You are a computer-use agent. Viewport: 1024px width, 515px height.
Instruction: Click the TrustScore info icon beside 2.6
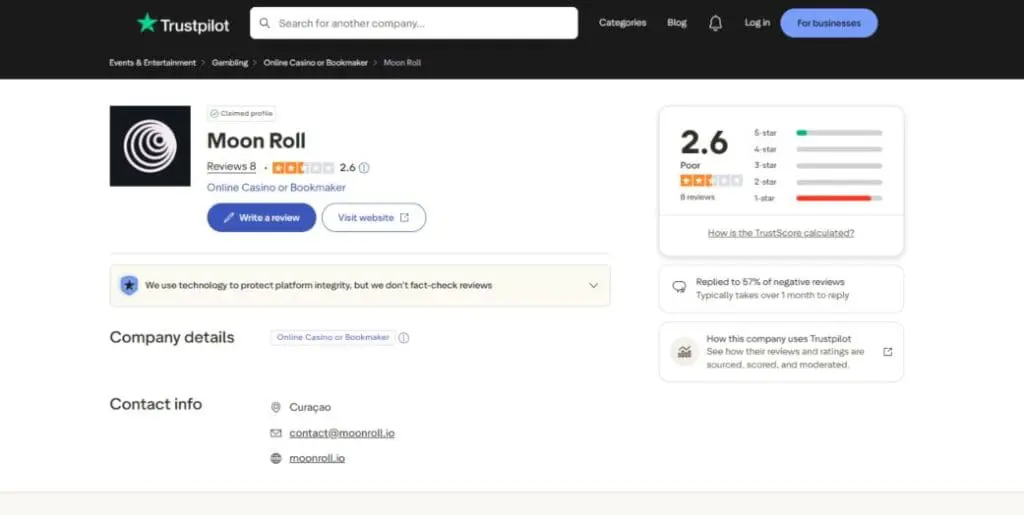tap(364, 168)
